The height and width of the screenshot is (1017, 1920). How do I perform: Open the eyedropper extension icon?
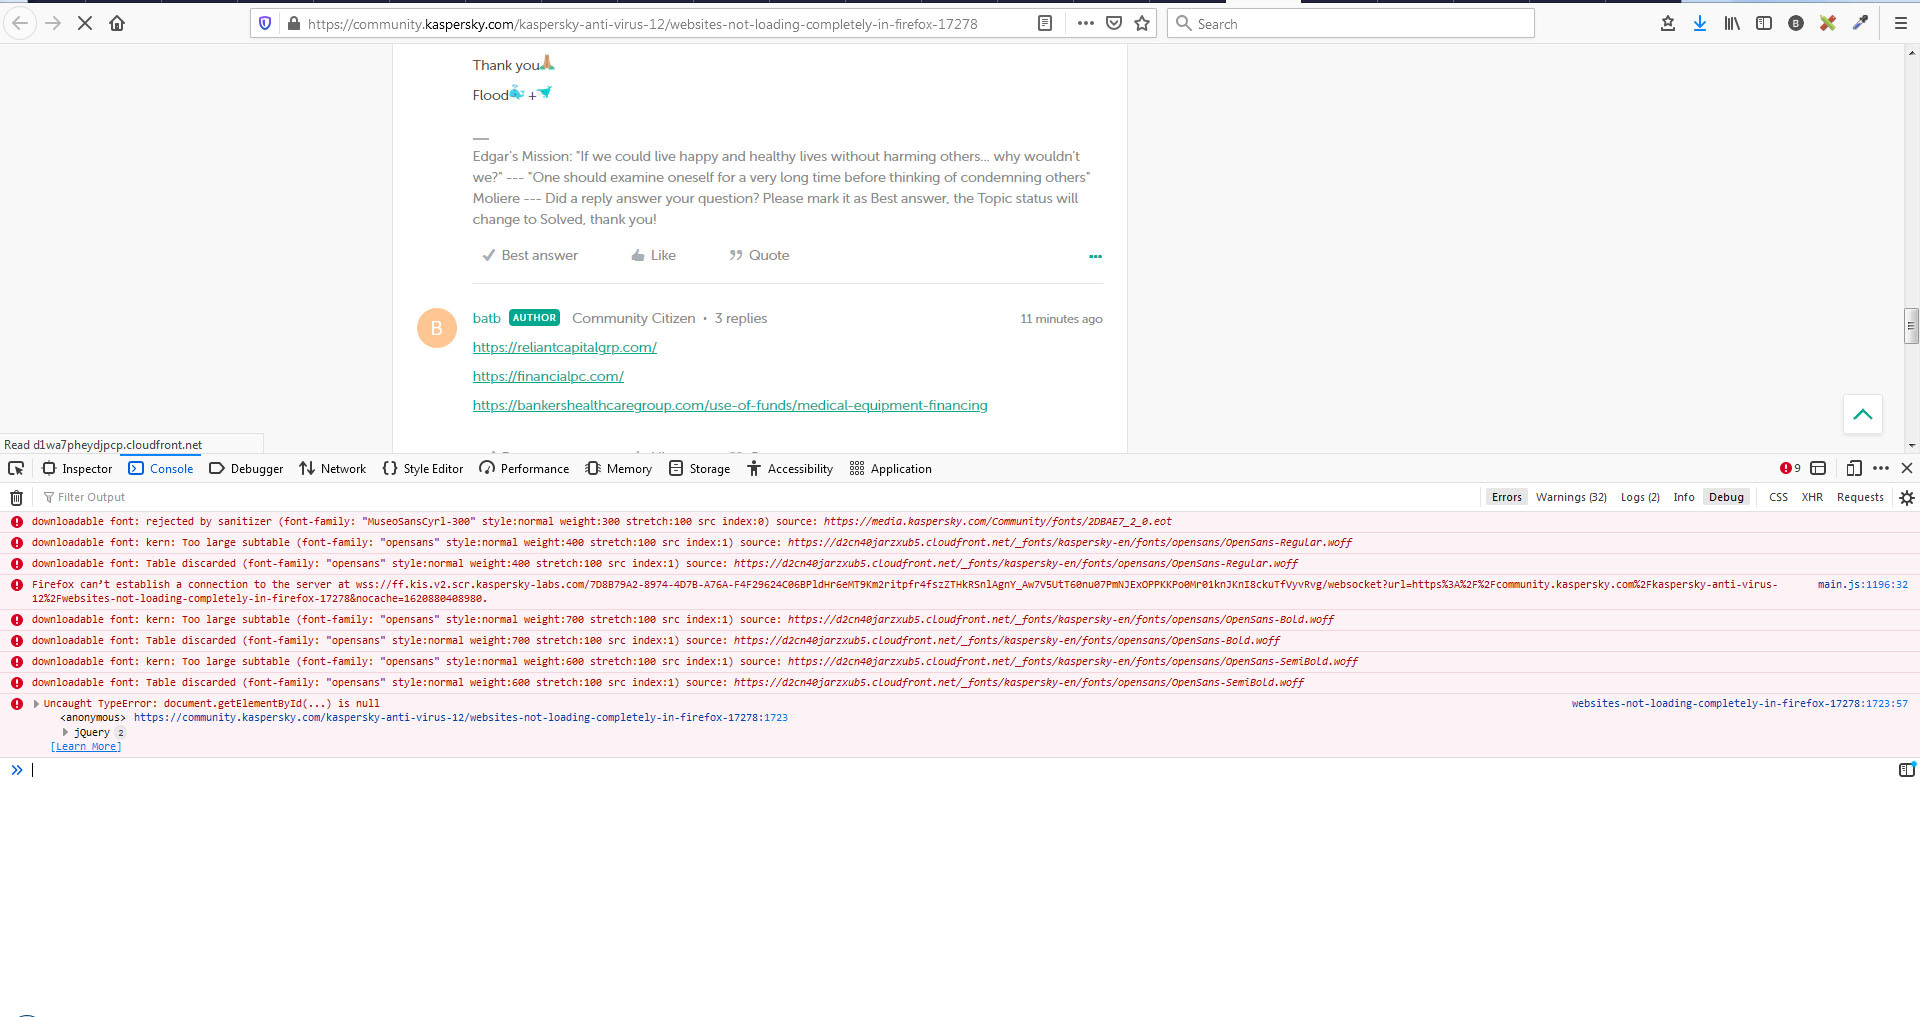pos(1860,23)
